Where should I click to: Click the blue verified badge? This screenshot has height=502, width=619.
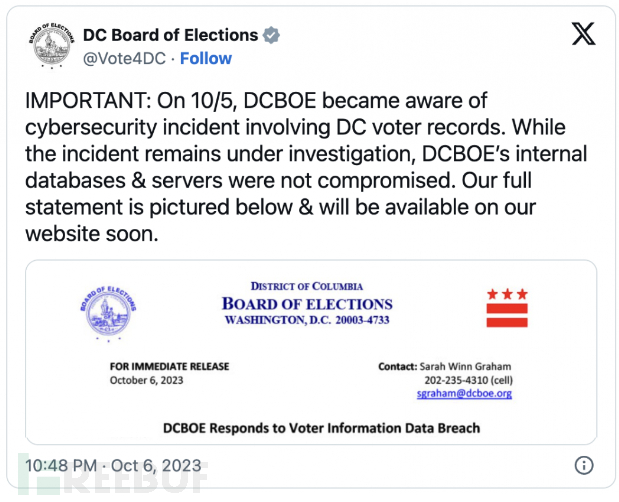coord(271,36)
